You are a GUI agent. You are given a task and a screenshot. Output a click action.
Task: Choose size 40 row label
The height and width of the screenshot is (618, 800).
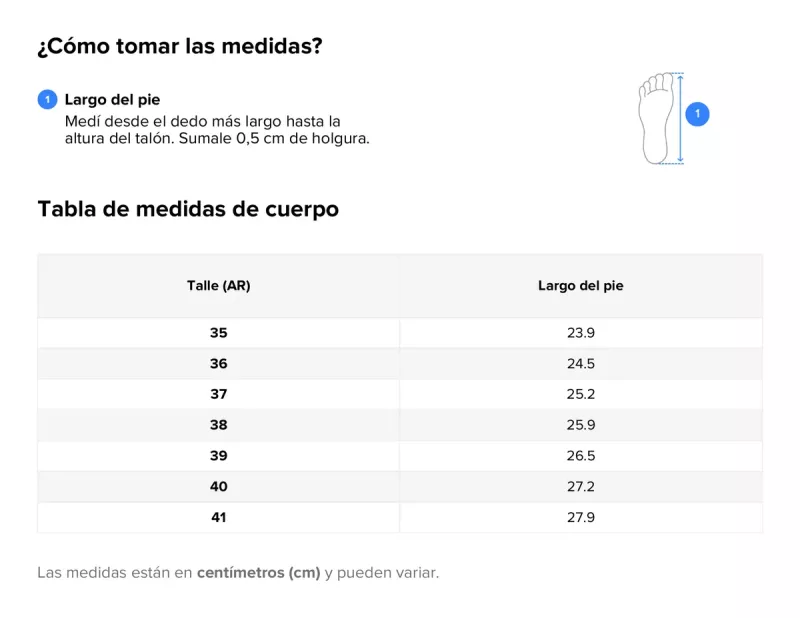pos(218,487)
